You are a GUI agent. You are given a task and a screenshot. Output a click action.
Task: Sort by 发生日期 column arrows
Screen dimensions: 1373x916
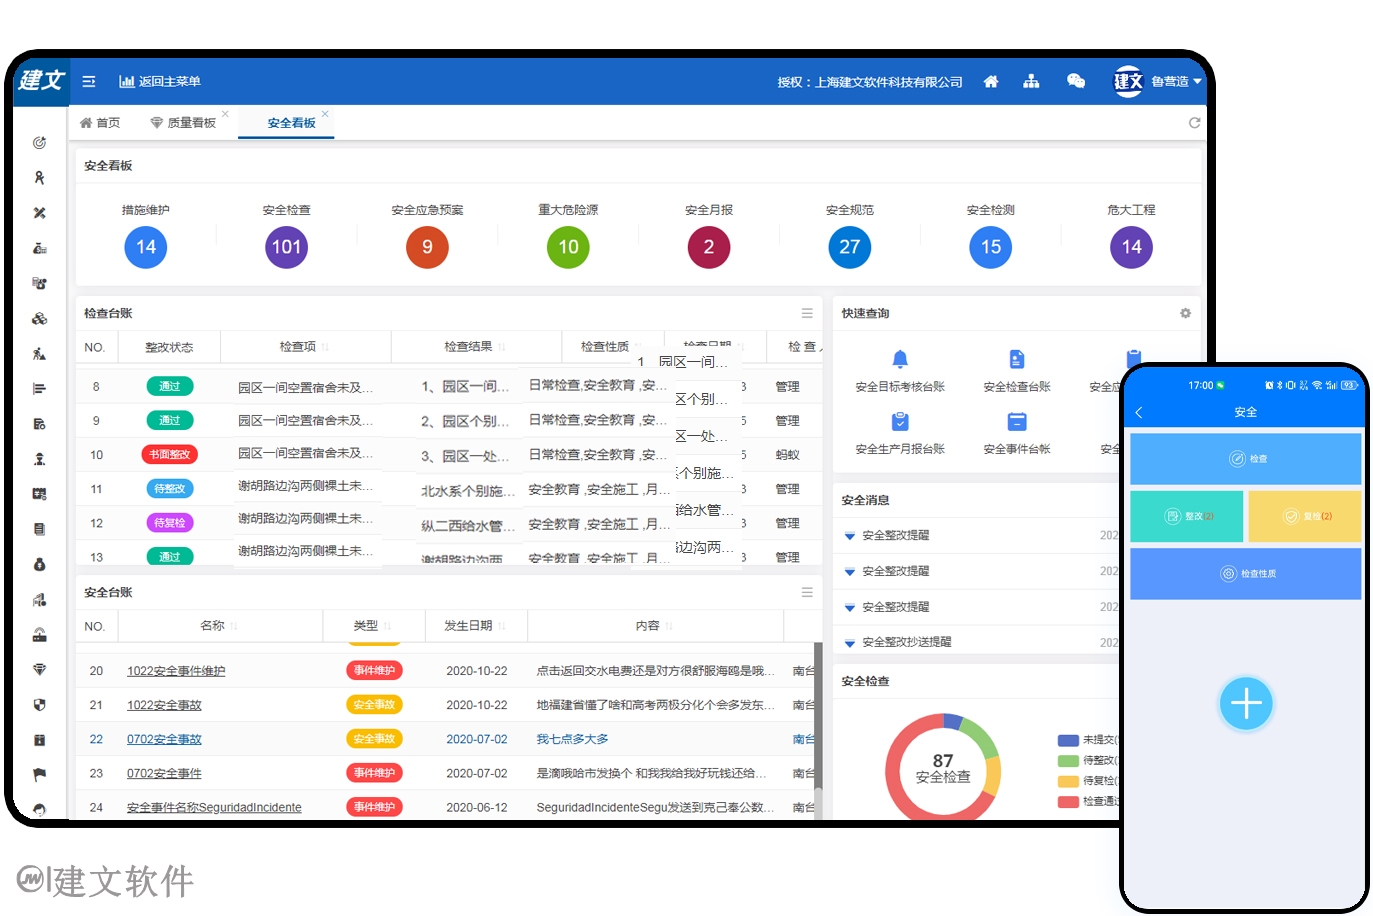[501, 626]
